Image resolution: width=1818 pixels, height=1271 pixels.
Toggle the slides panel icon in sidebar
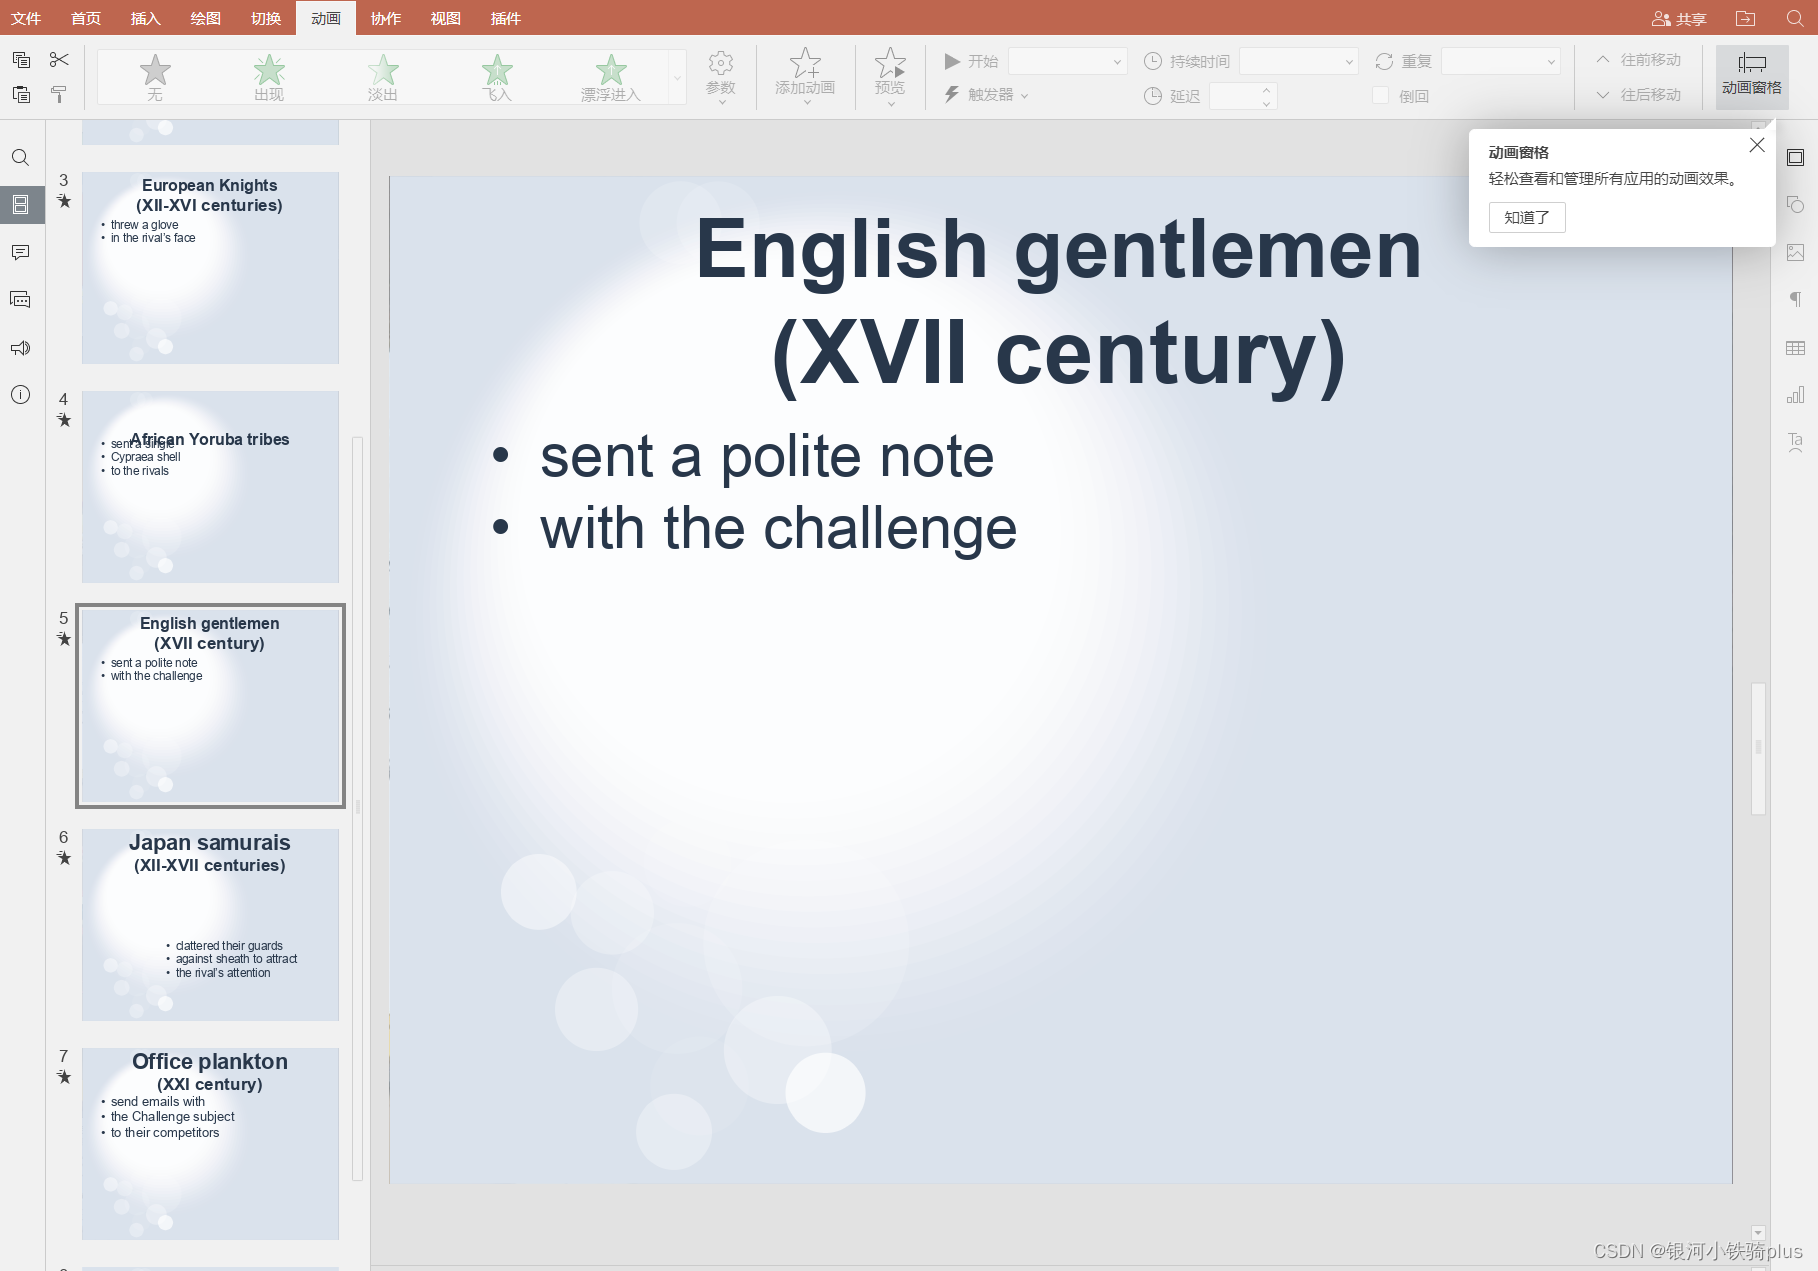click(x=20, y=205)
